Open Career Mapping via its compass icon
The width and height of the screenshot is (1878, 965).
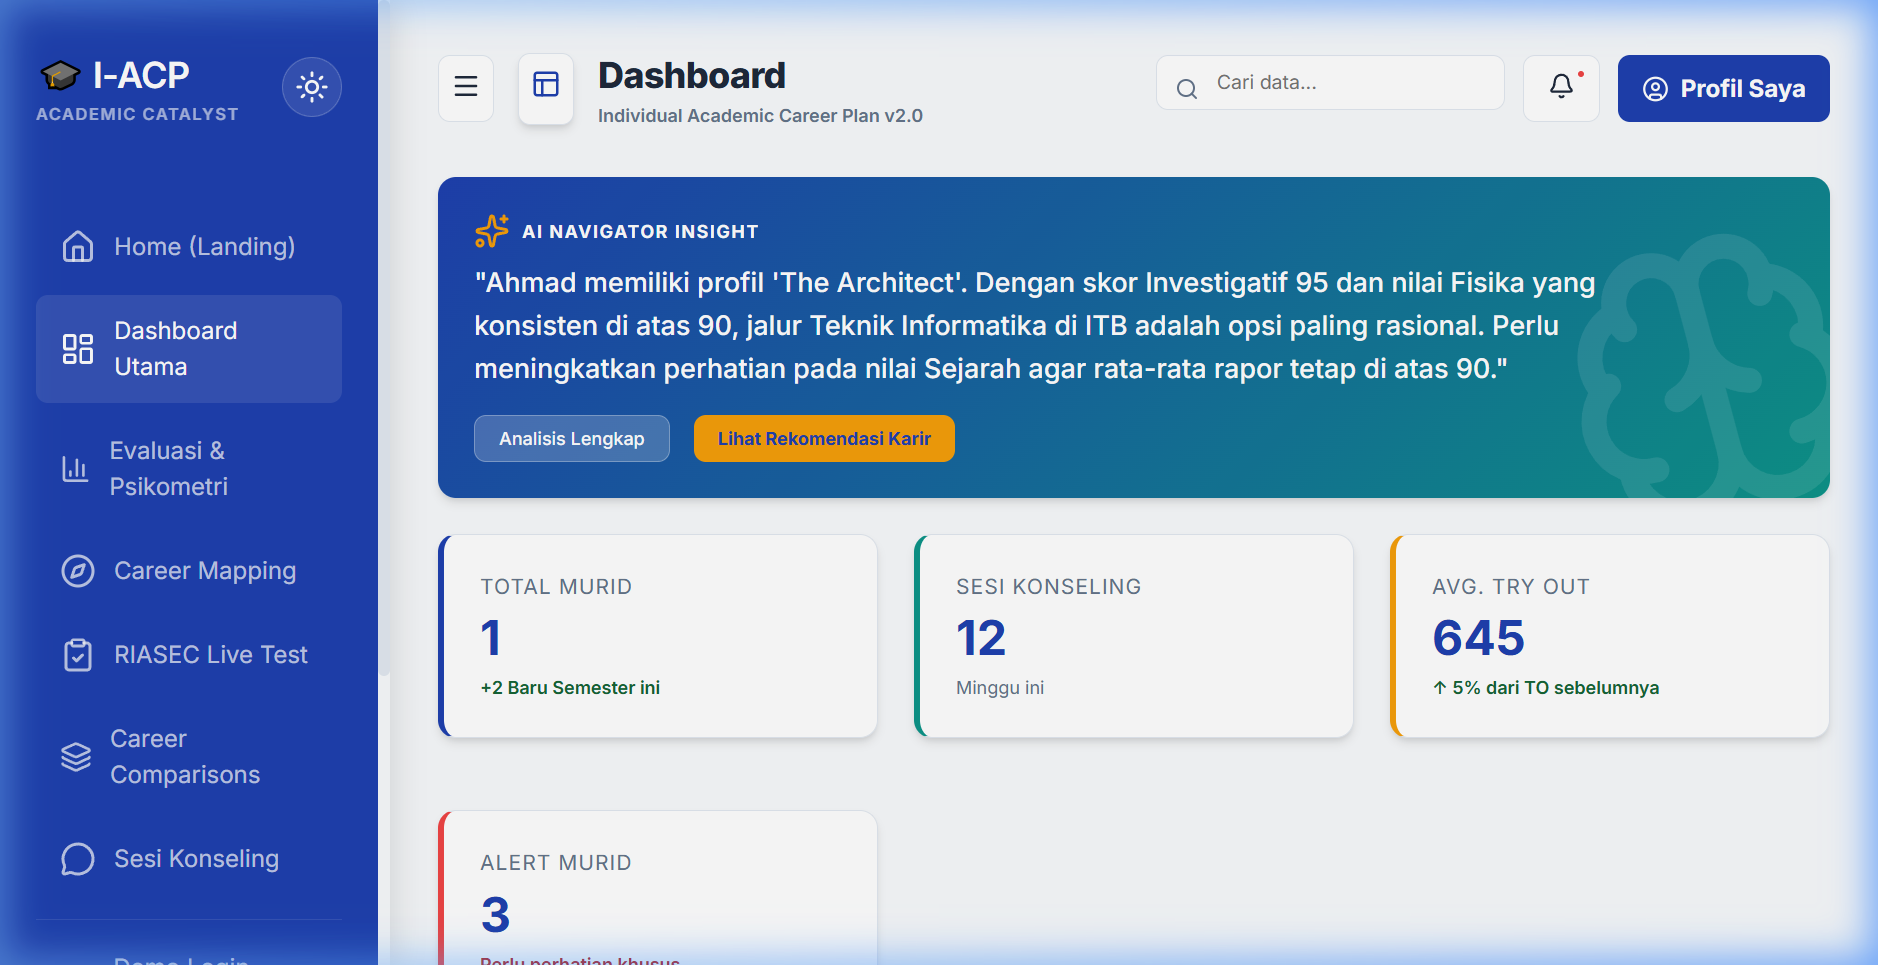(76, 570)
